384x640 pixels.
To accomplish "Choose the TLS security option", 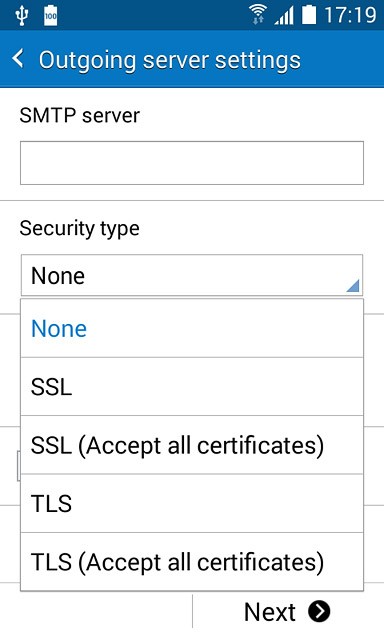I will tap(192, 504).
